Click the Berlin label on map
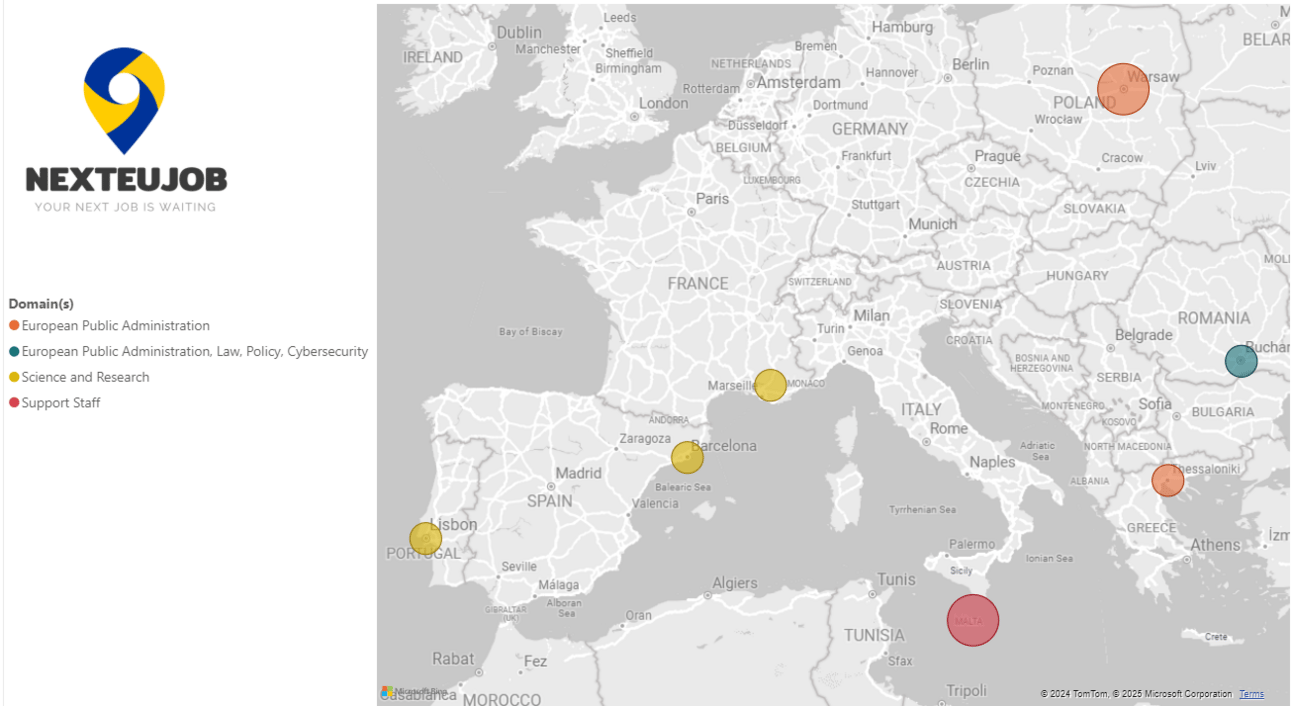1292x706 pixels. pos(970,64)
